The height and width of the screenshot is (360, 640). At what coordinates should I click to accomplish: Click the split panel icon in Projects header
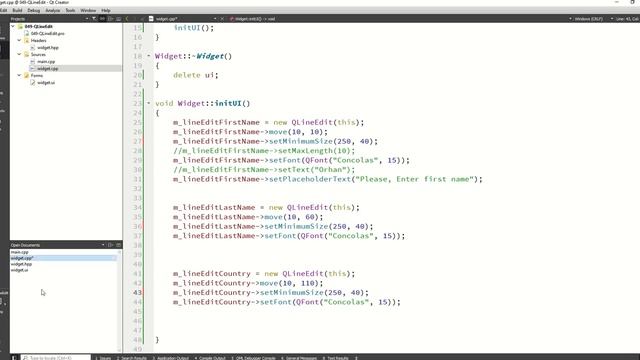[x=110, y=19]
